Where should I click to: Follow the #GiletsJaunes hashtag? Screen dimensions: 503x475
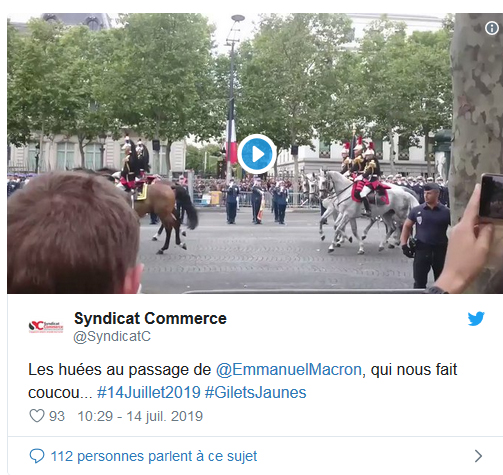(x=255, y=393)
